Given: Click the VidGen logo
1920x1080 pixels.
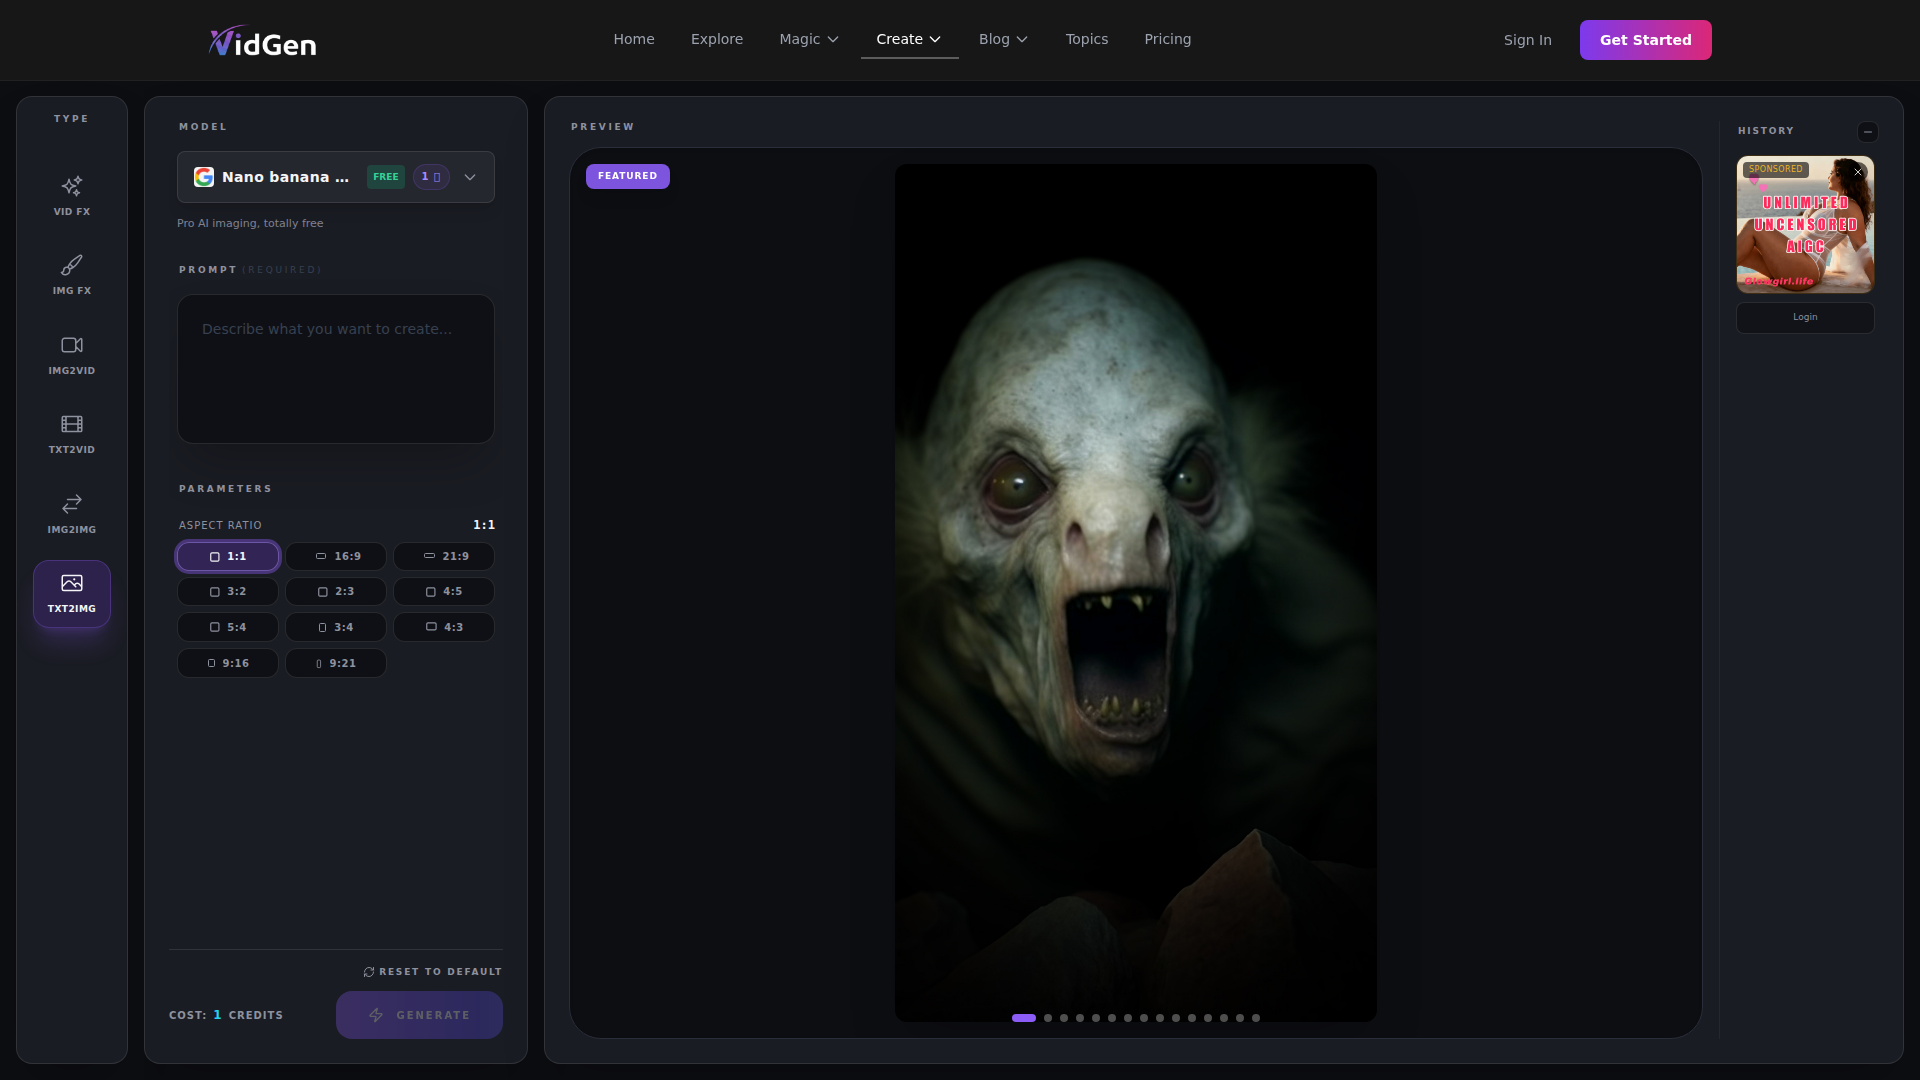Looking at the screenshot, I should pyautogui.click(x=262, y=41).
